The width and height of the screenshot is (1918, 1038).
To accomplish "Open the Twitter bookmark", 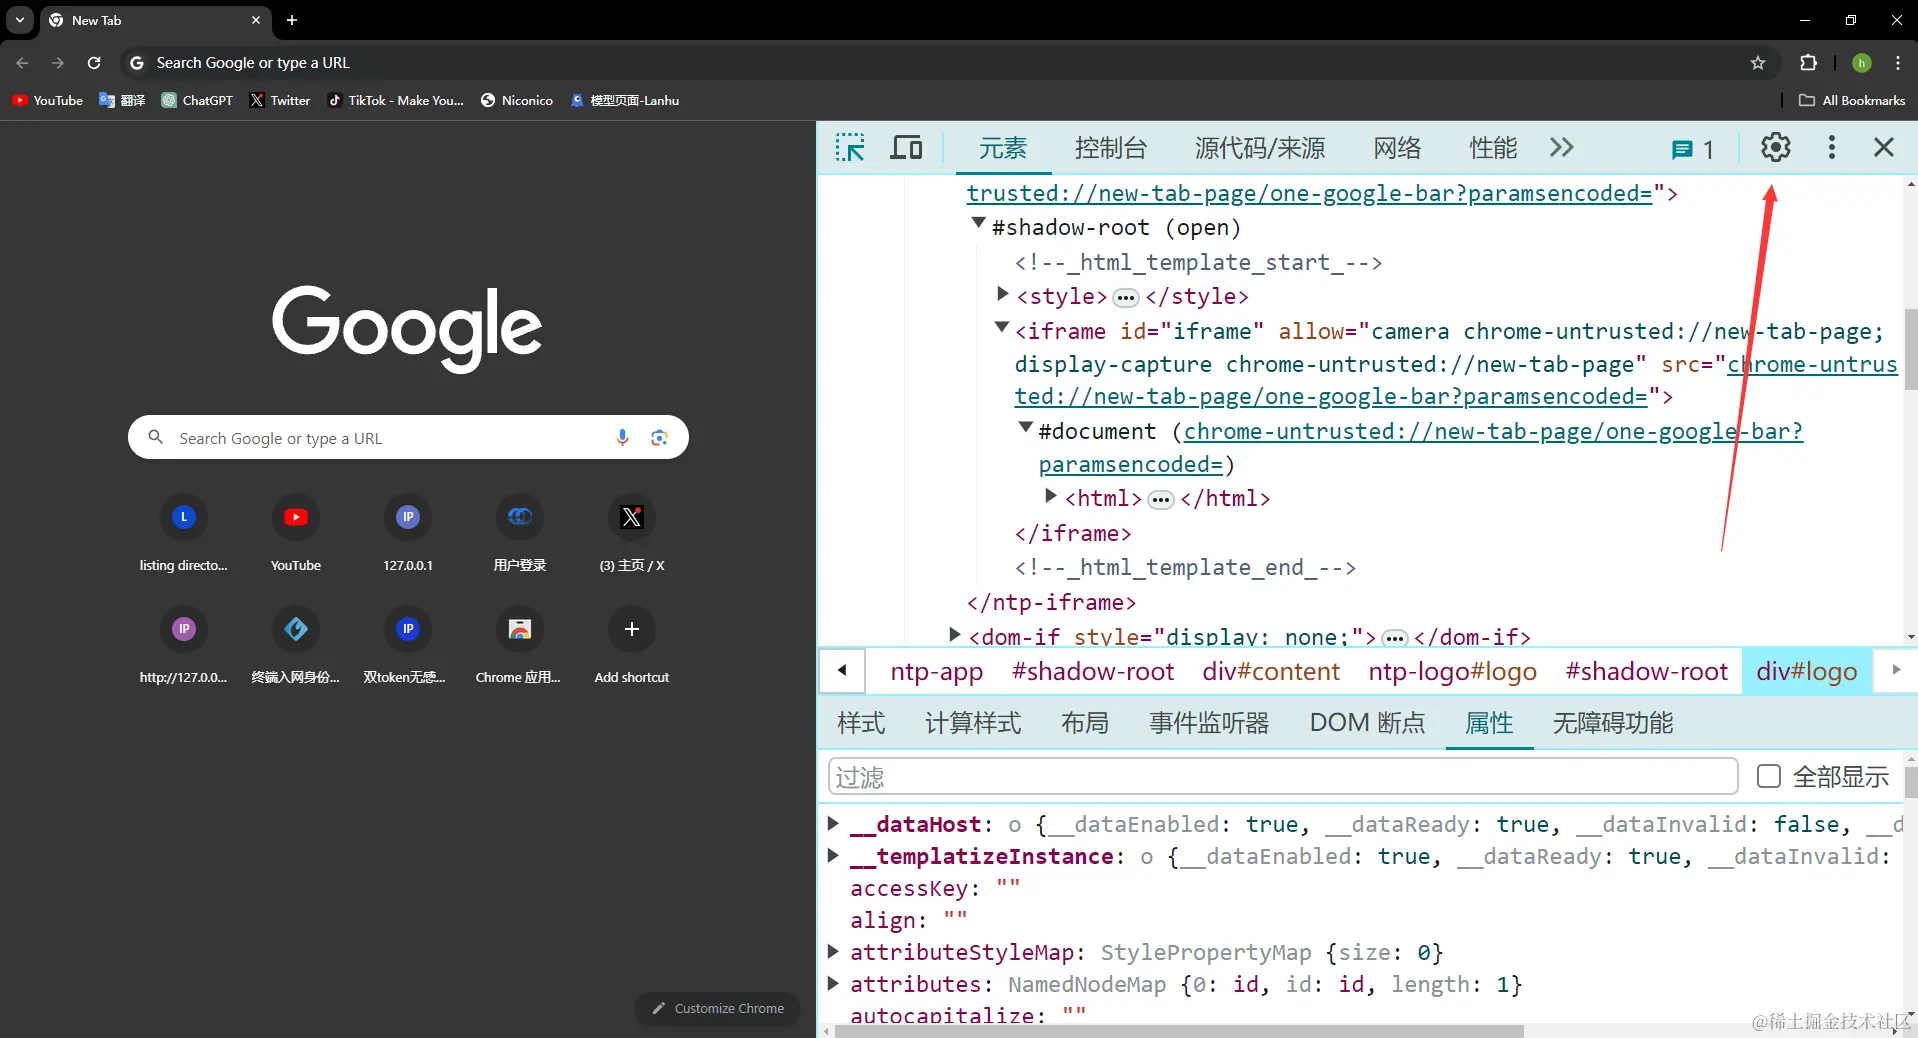I will pos(280,100).
